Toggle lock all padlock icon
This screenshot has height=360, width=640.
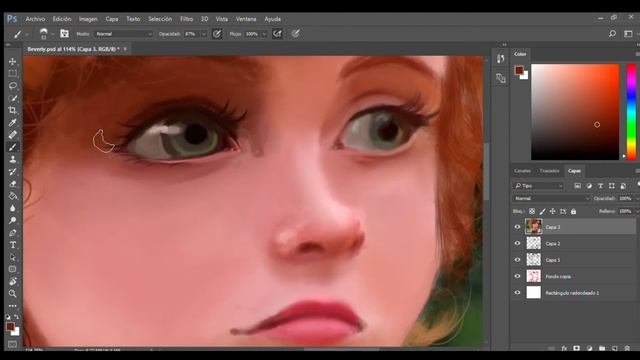[x=573, y=211]
